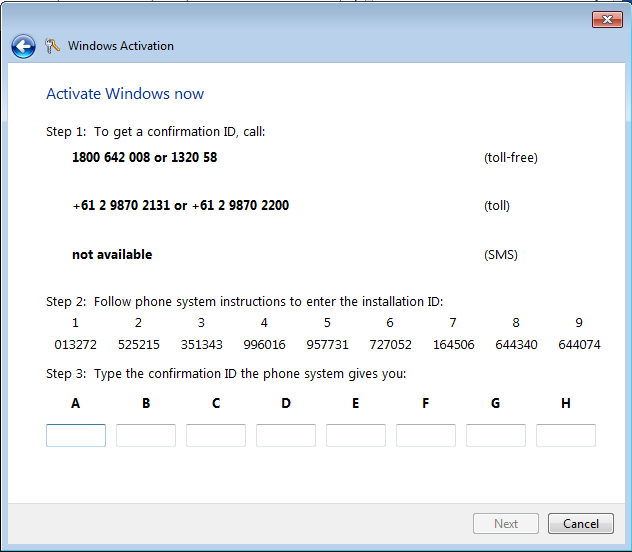Click the 'Windows Activation' title text
Viewport: 632px width, 552px height.
click(121, 46)
